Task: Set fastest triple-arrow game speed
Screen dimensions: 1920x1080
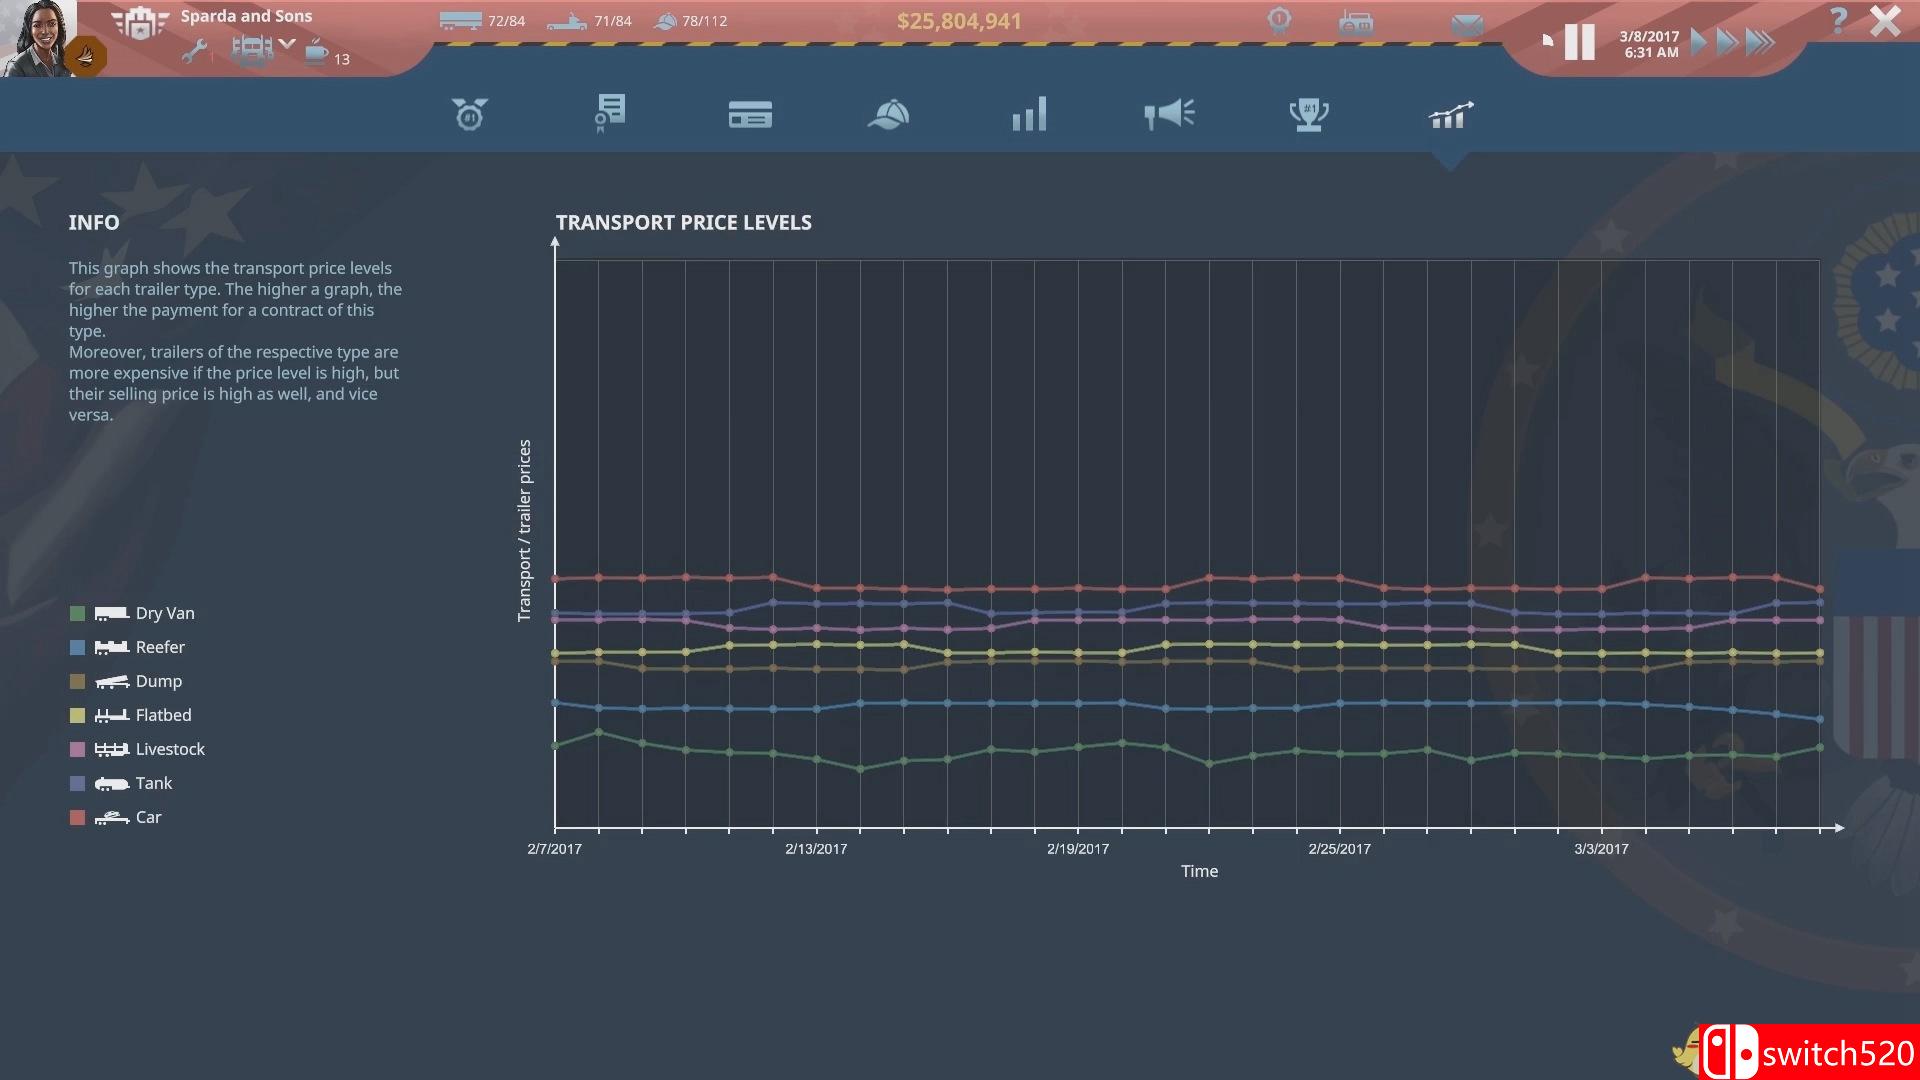Action: tap(1761, 42)
